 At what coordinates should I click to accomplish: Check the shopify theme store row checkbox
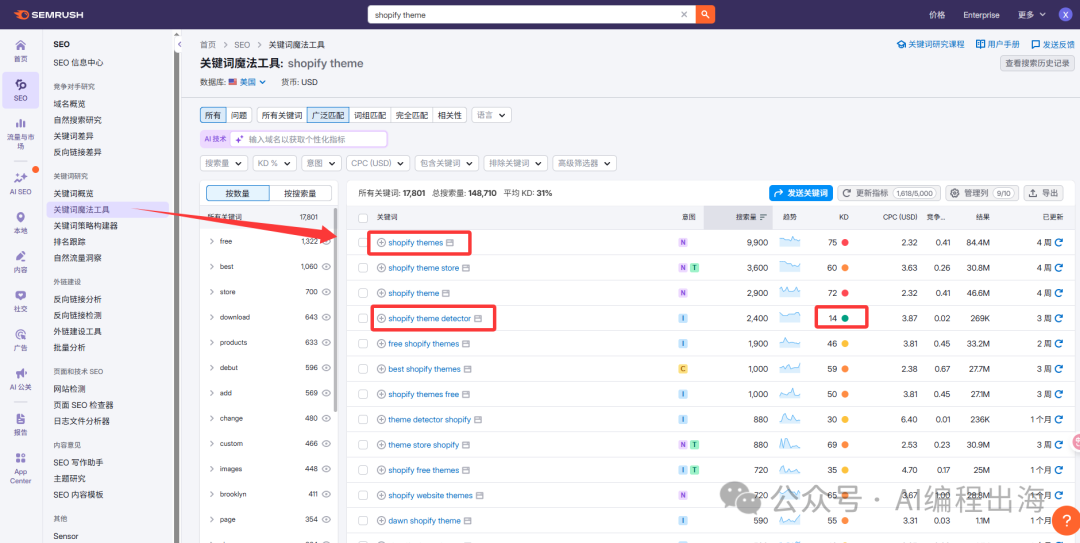(363, 268)
